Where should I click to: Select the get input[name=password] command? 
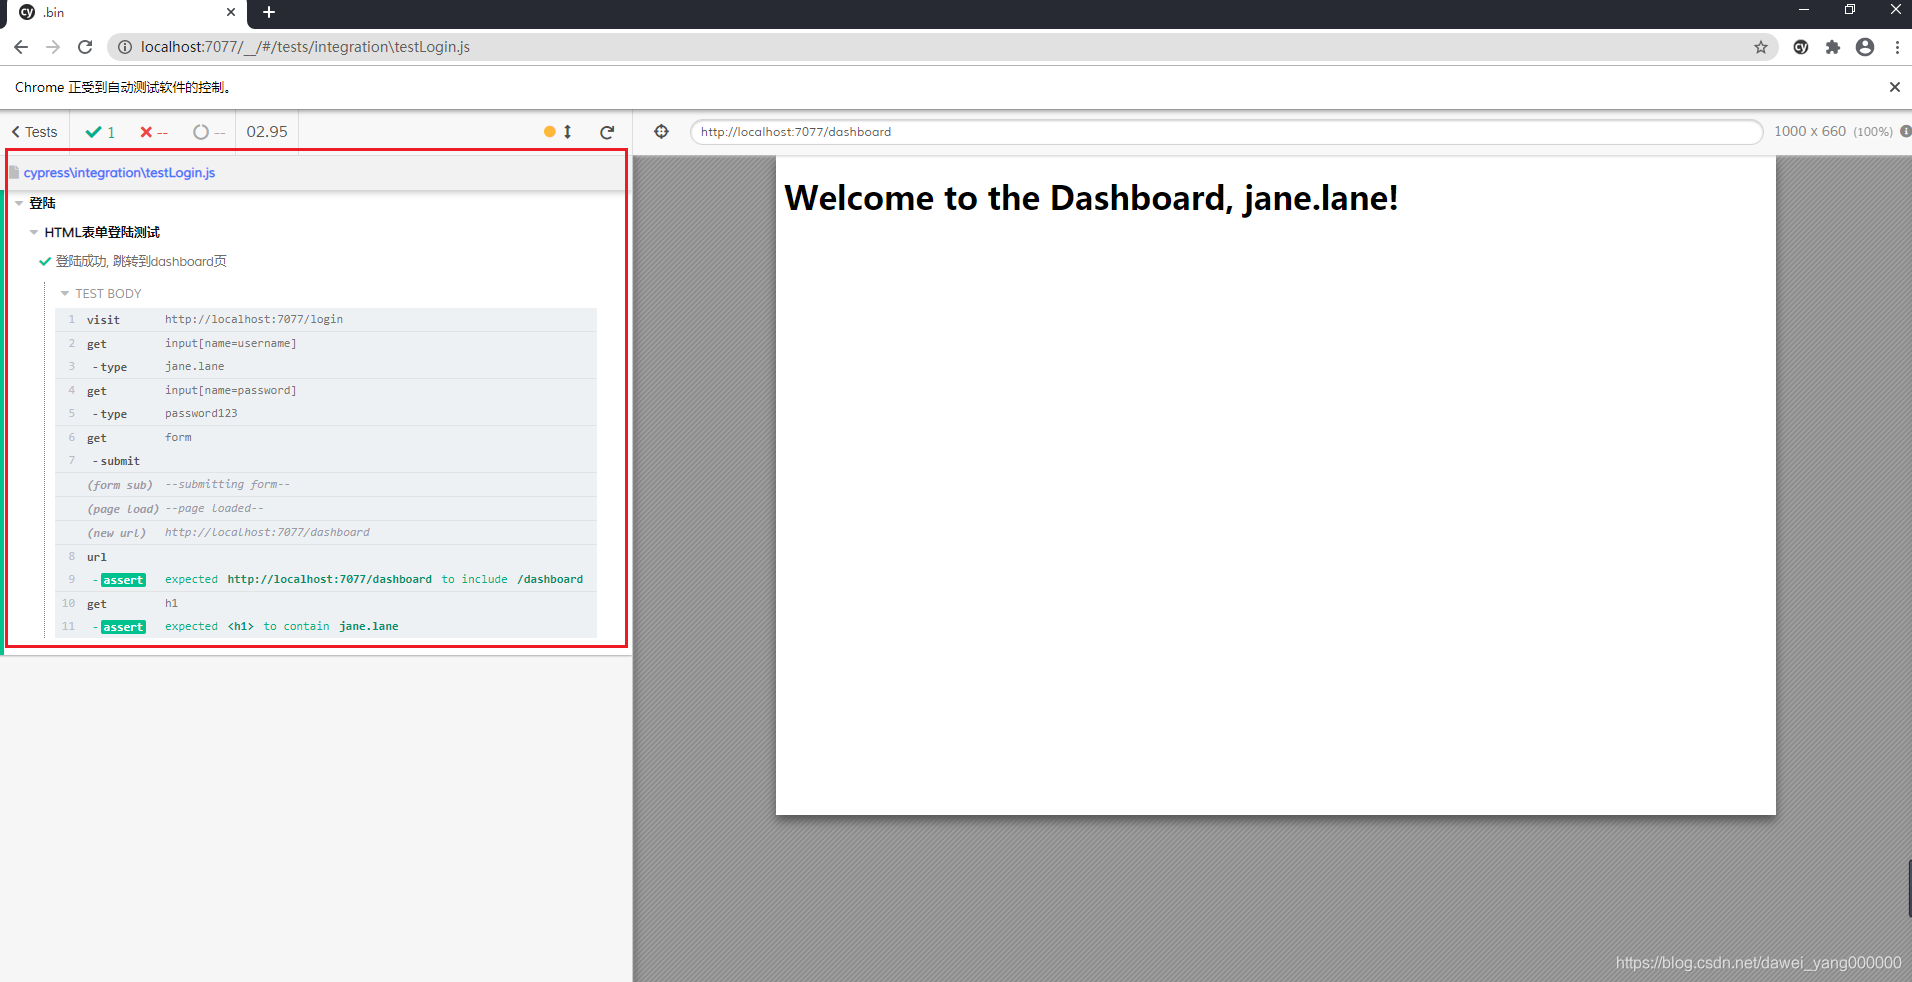point(326,390)
